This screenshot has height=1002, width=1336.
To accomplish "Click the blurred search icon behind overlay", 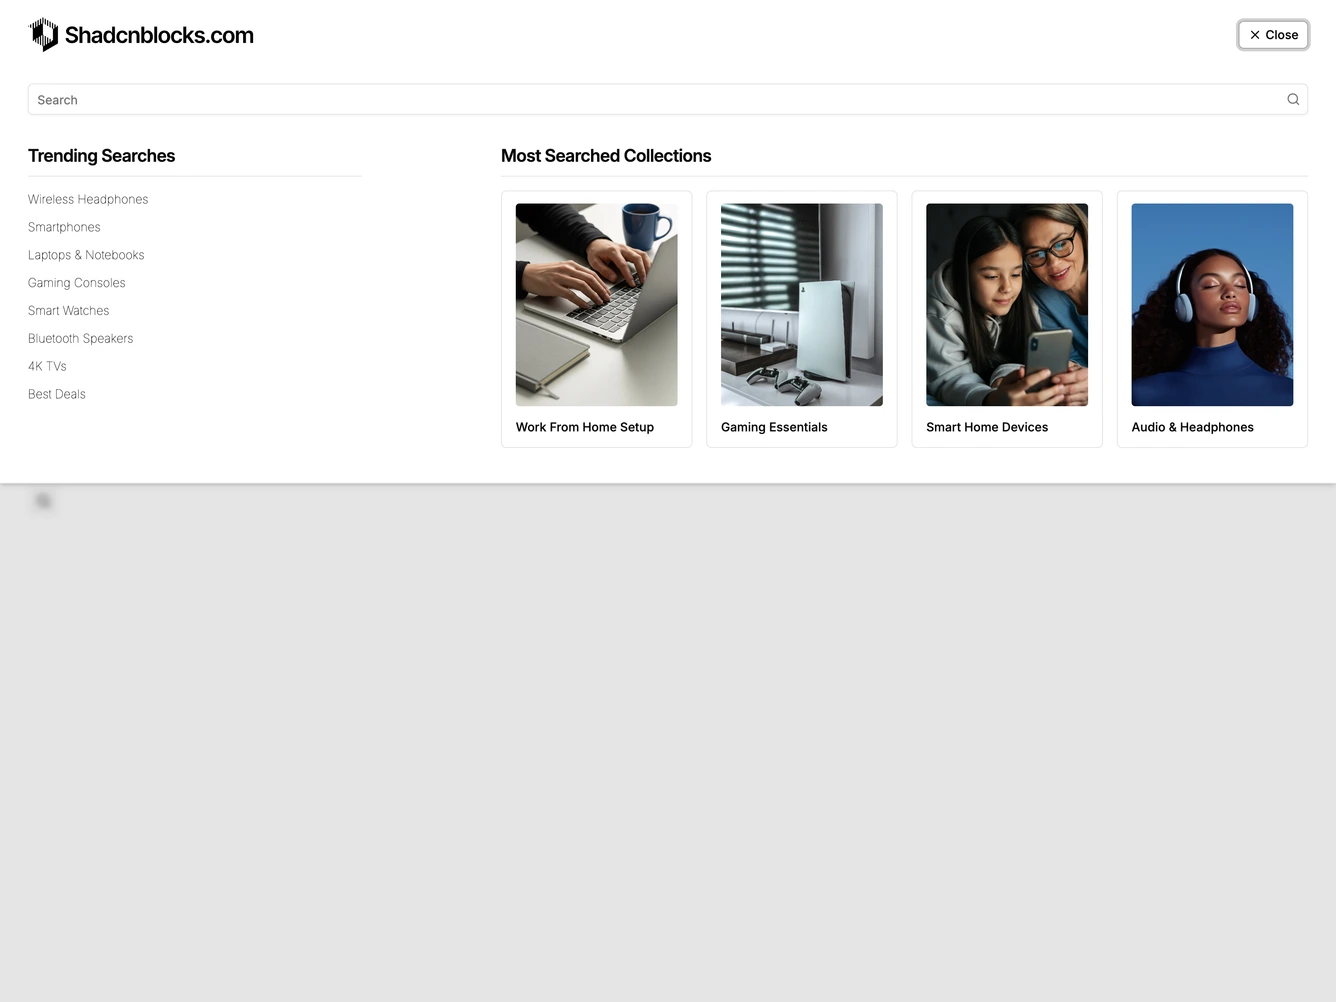I will pyautogui.click(x=43, y=501).
